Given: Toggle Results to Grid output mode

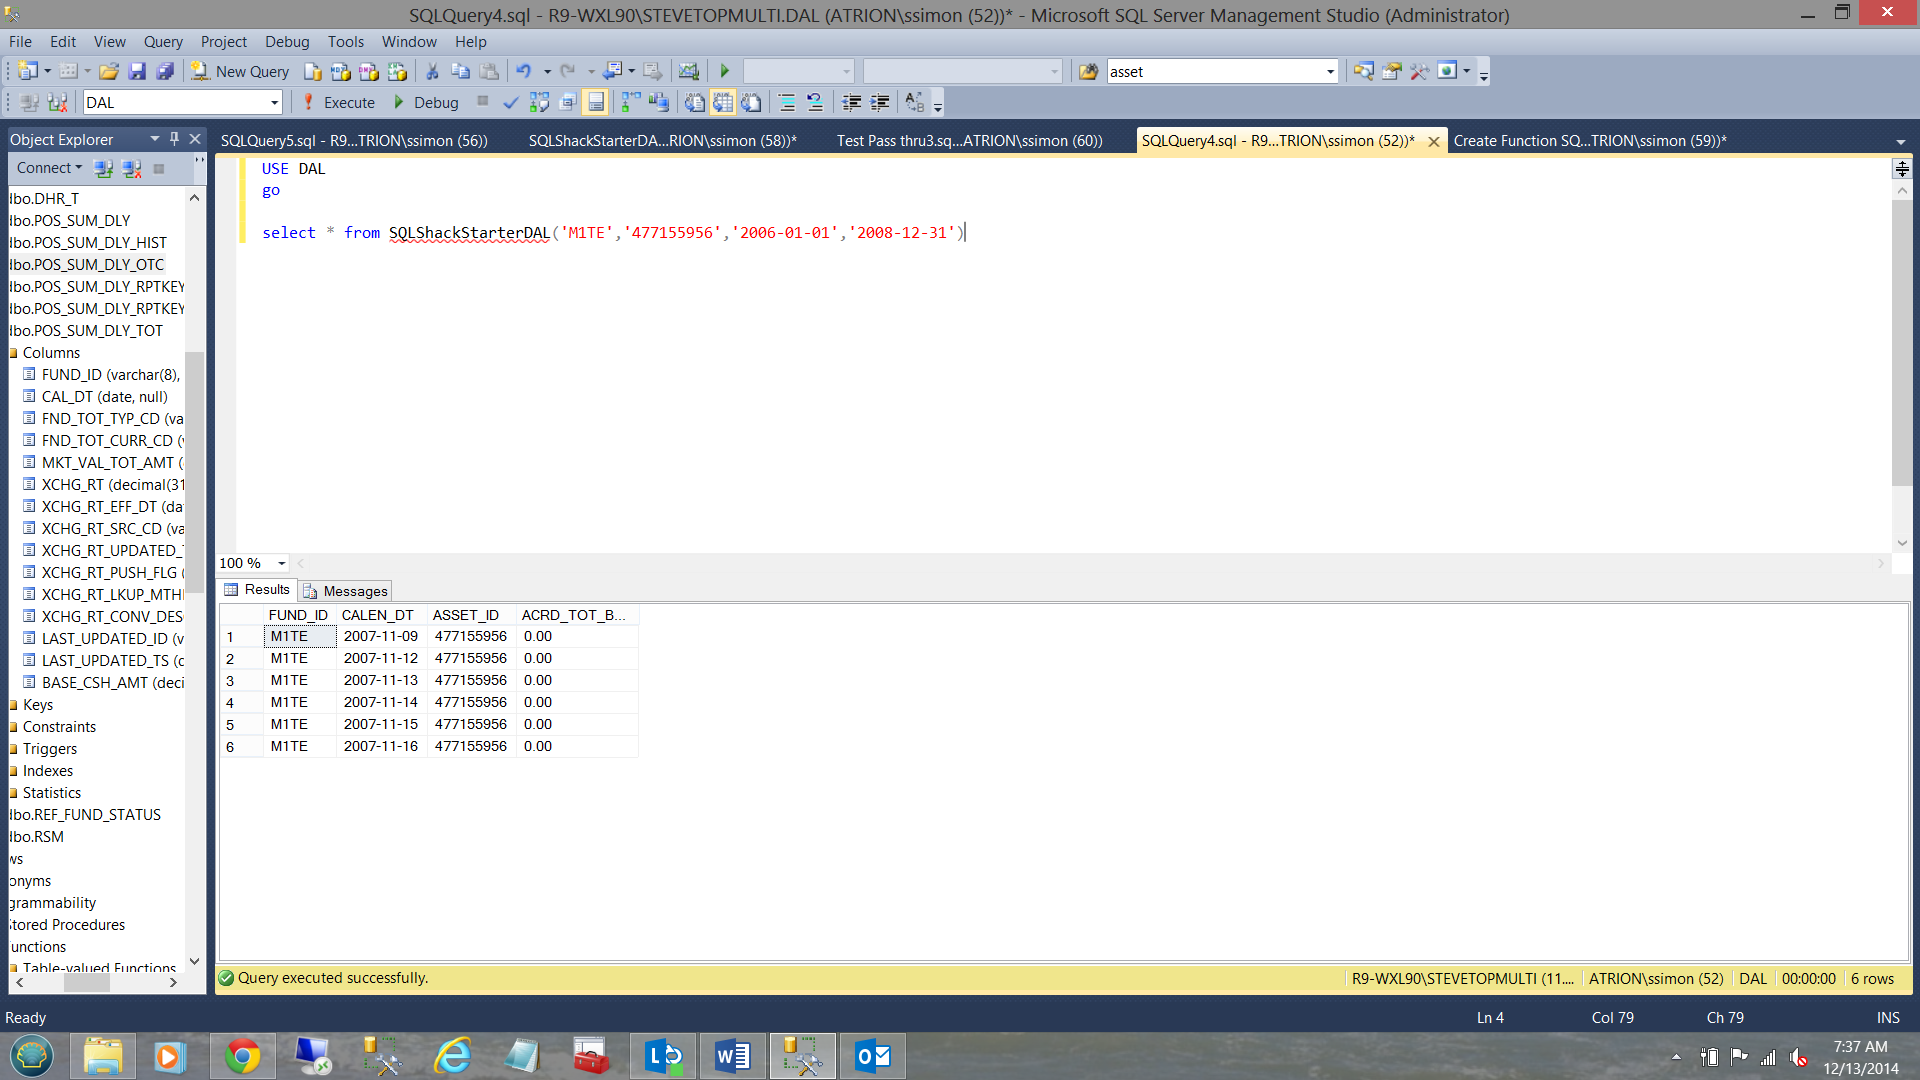Looking at the screenshot, I should coord(723,102).
